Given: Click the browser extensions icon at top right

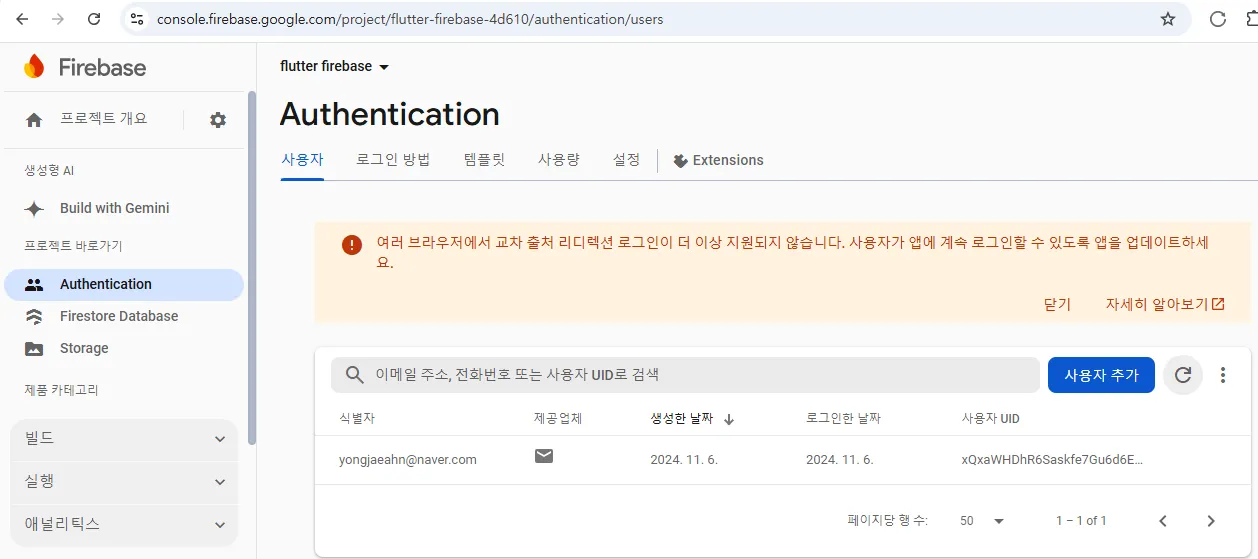Looking at the screenshot, I should (x=1252, y=19).
